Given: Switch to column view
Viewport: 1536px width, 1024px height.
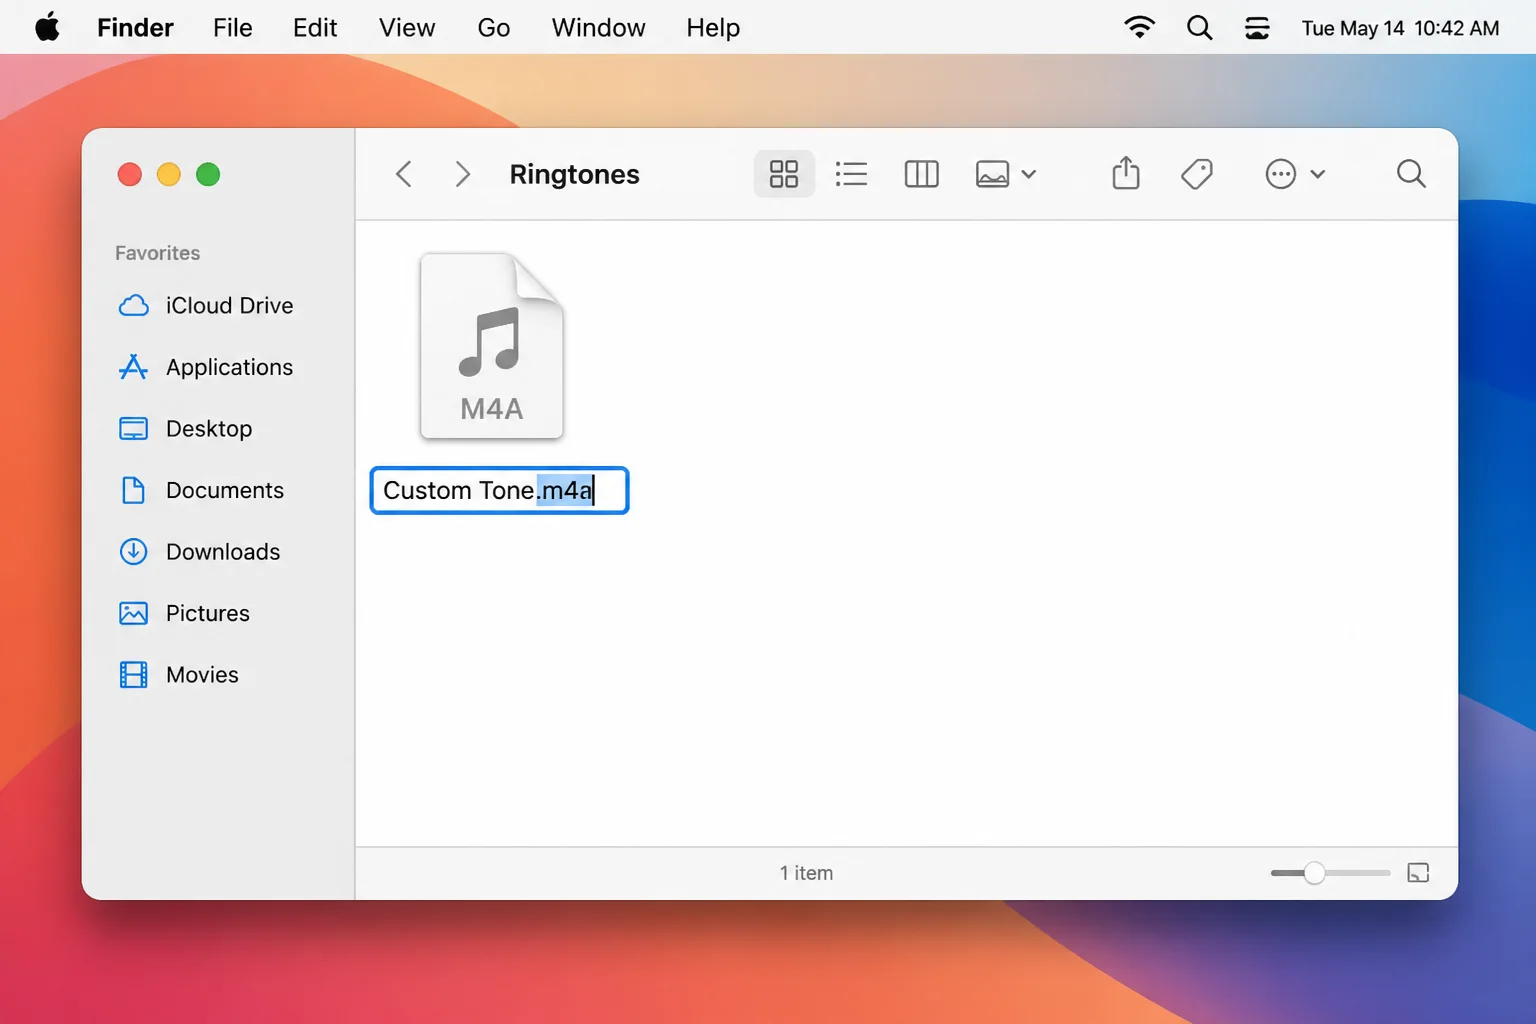Looking at the screenshot, I should pos(921,174).
